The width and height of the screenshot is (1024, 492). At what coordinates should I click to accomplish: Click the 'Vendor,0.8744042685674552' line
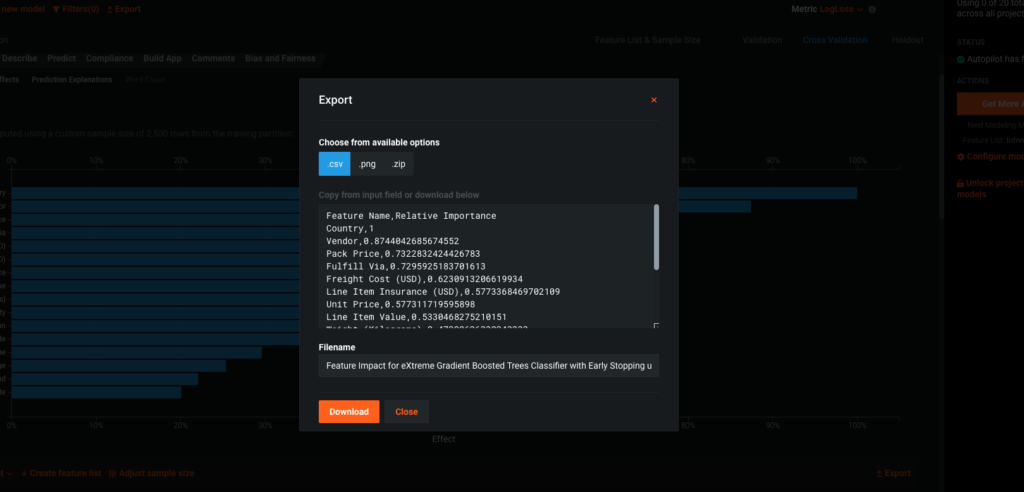coord(392,241)
